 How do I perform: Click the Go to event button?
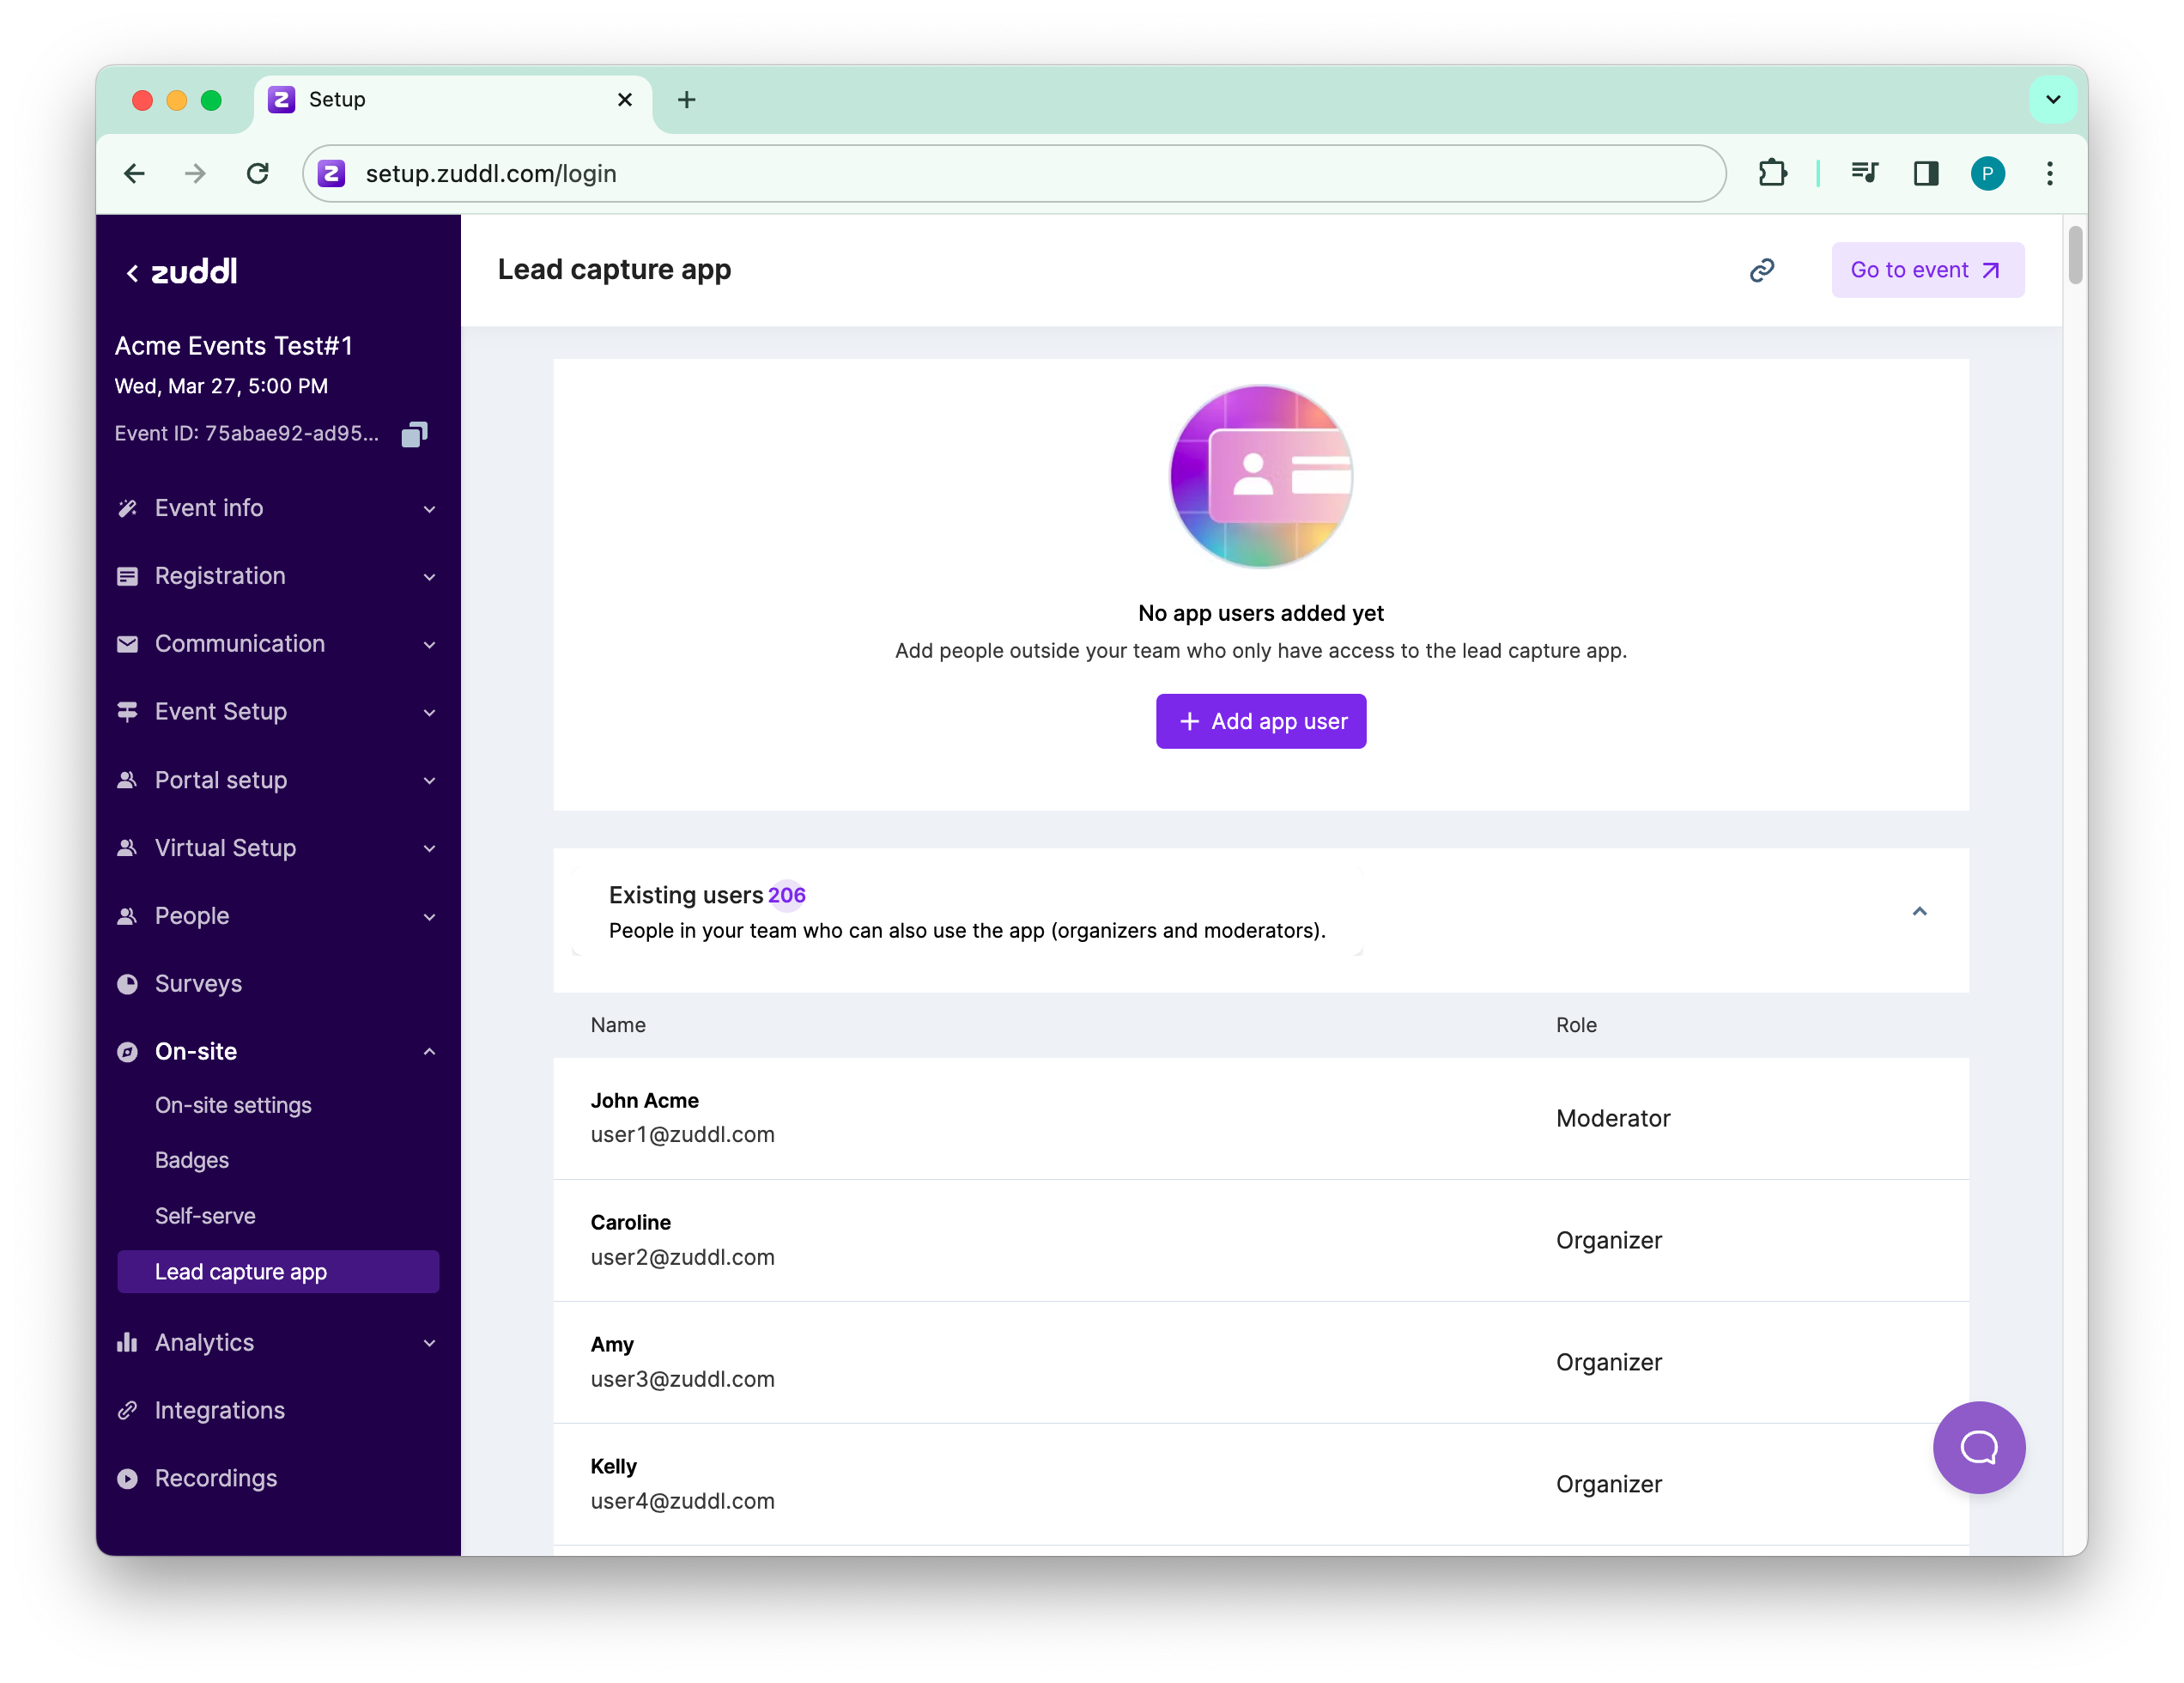[x=1926, y=270]
